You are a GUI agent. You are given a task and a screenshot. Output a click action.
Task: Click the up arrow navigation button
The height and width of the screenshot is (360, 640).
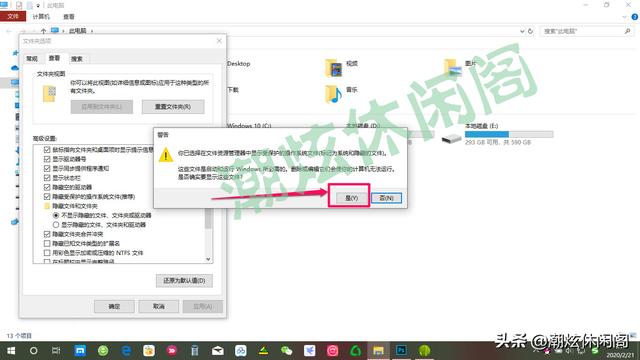(x=43, y=31)
